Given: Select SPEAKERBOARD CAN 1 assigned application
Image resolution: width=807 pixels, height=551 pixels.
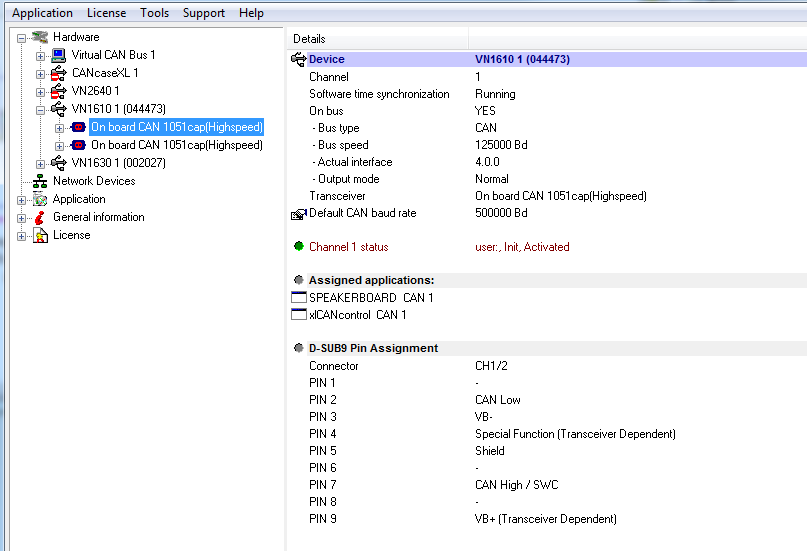Looking at the screenshot, I should (371, 298).
